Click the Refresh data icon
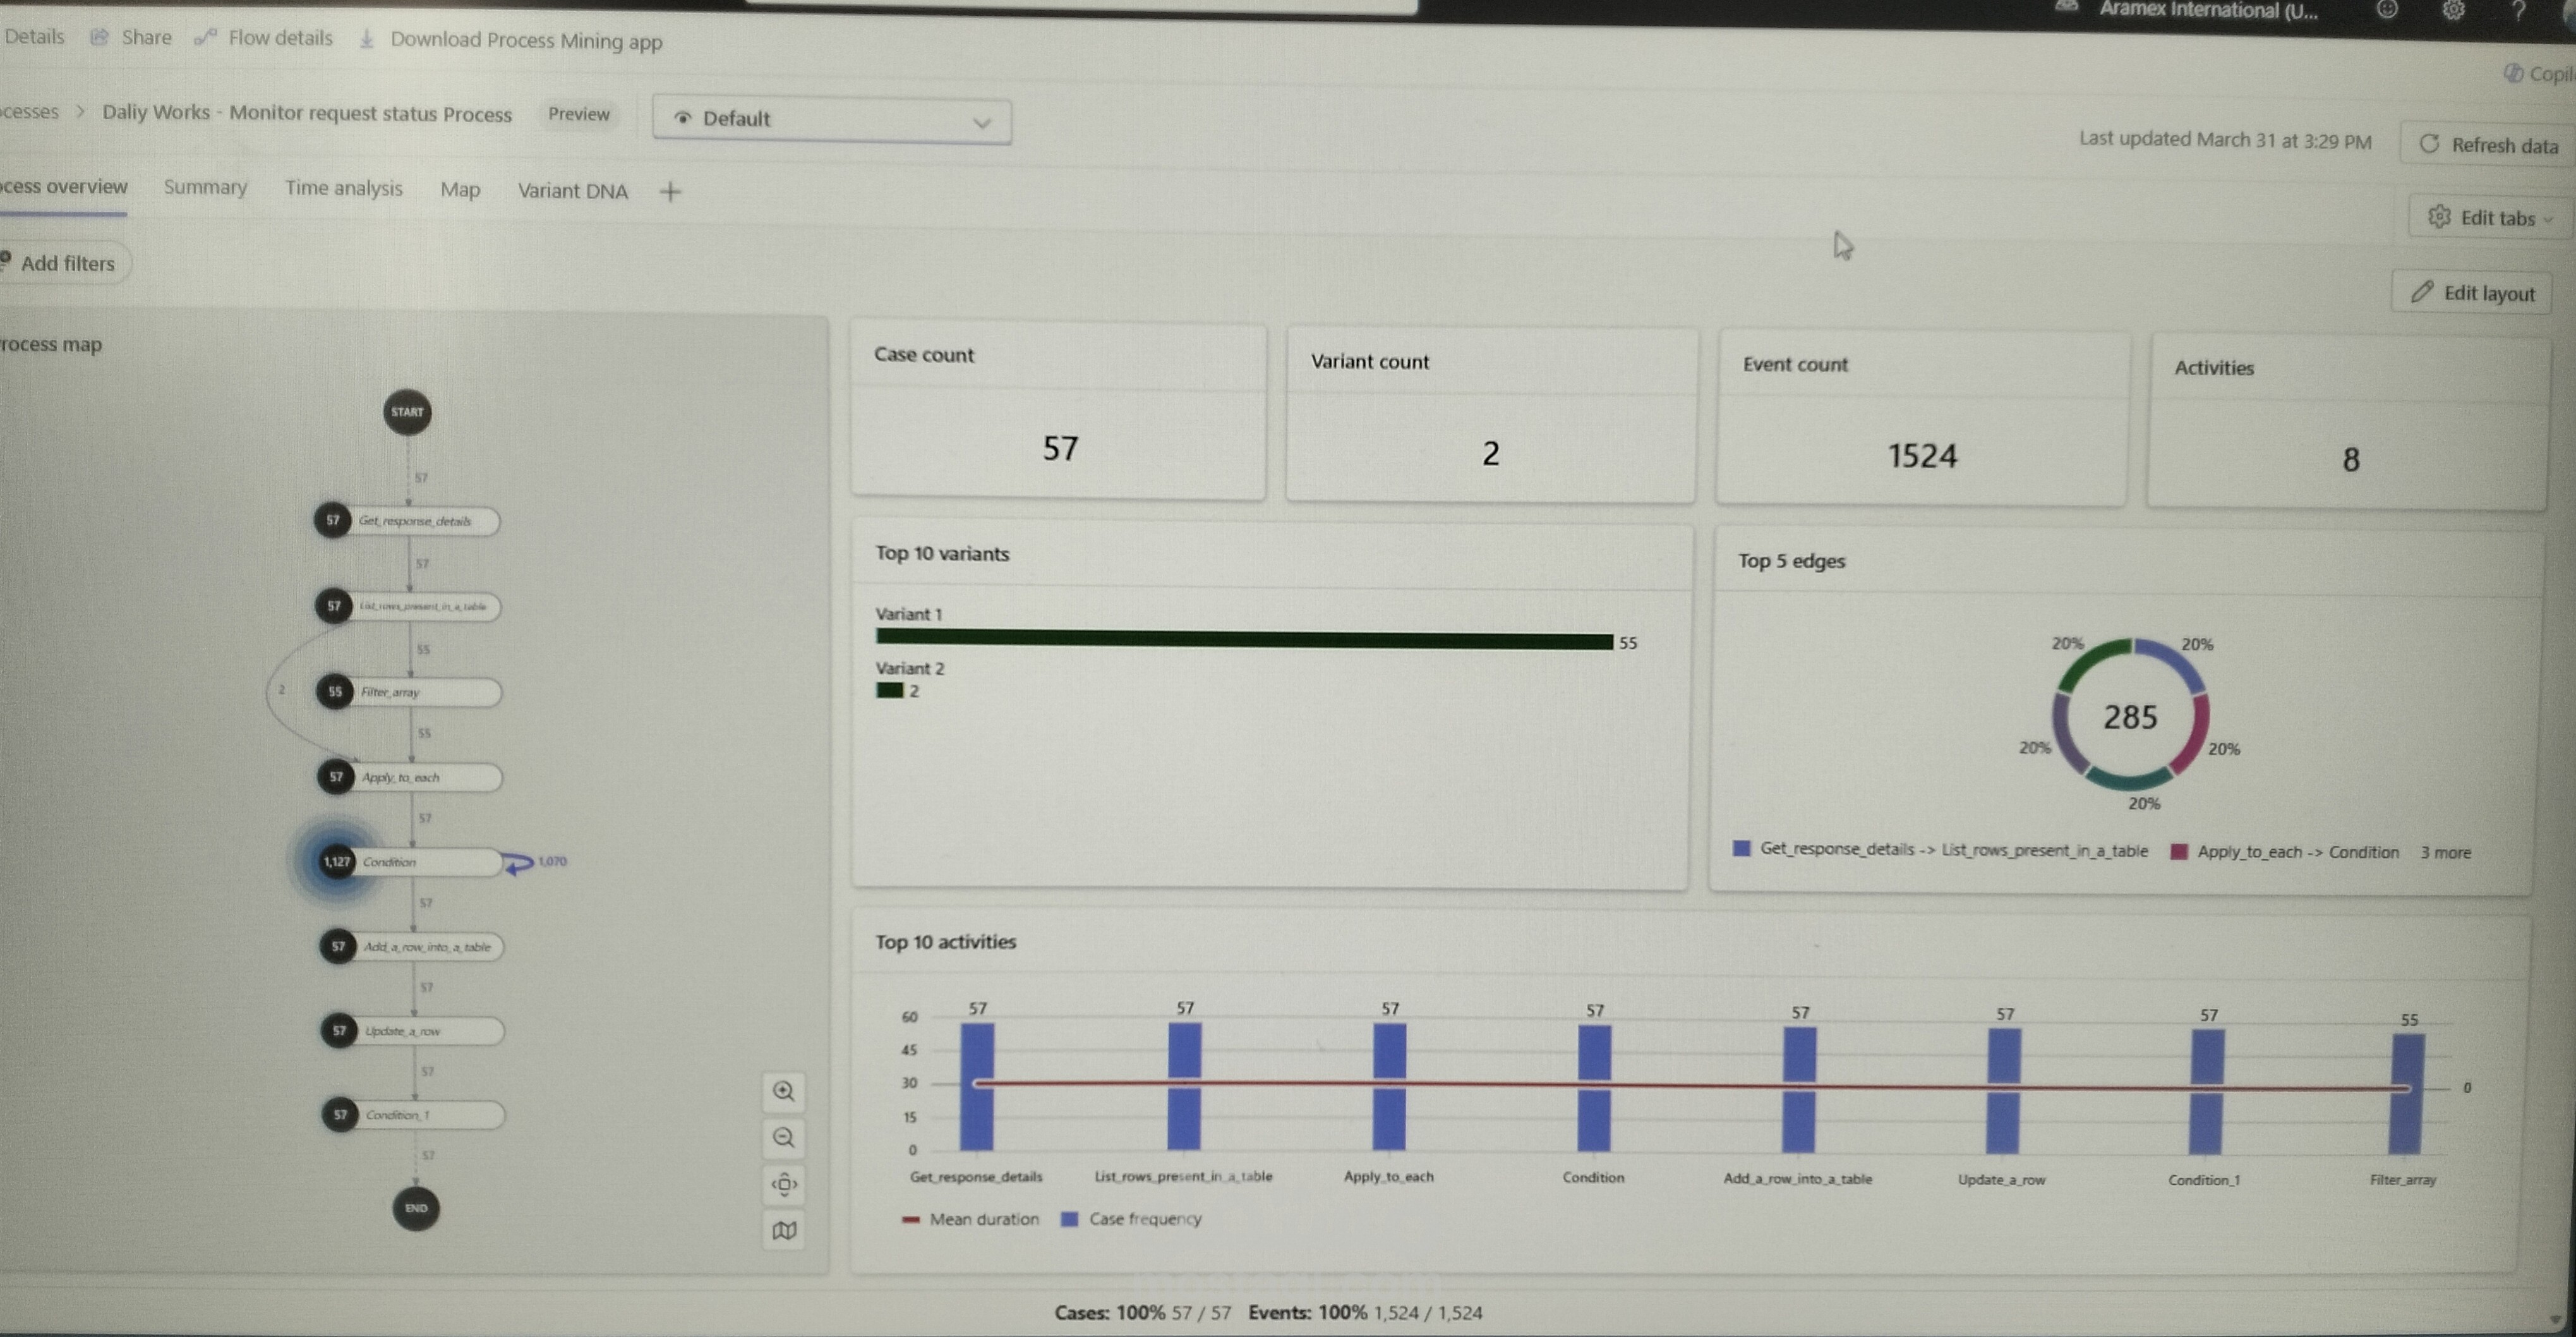2576x1337 pixels. (x=2430, y=144)
